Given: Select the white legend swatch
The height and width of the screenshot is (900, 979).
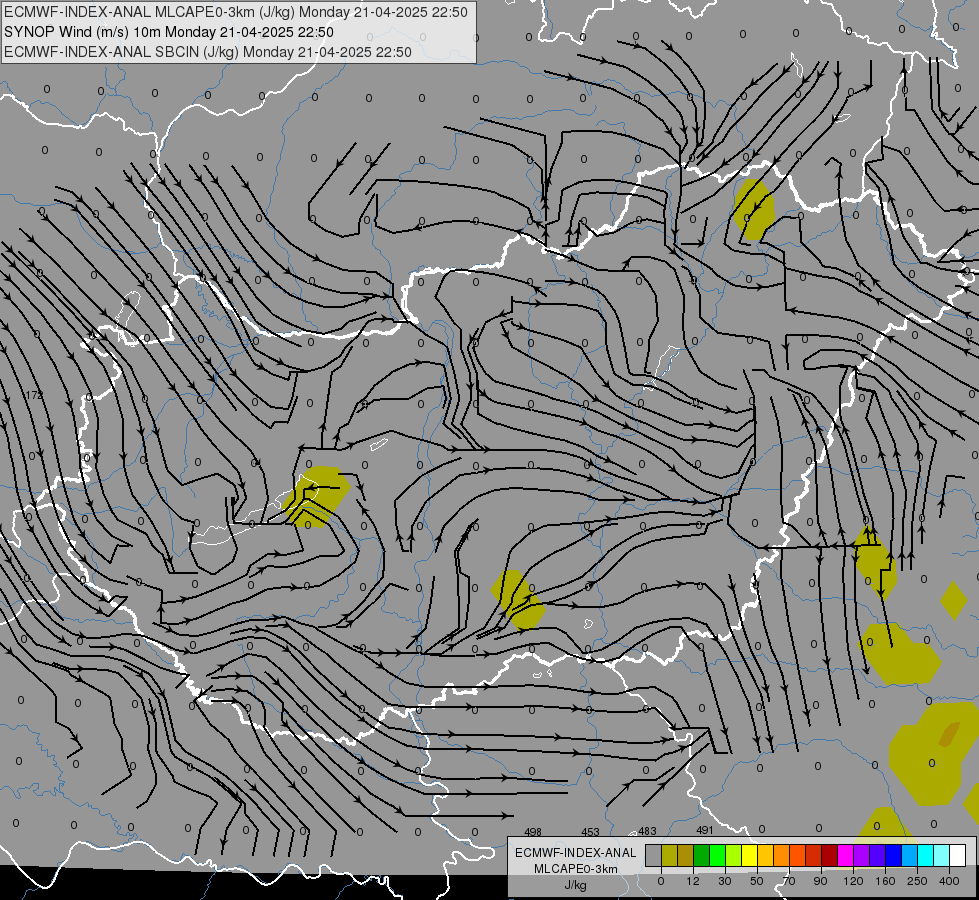Looking at the screenshot, I should pos(958,855).
